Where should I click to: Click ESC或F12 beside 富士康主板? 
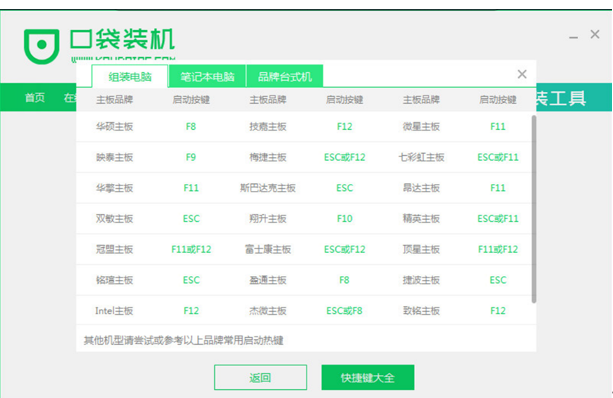pos(344,249)
